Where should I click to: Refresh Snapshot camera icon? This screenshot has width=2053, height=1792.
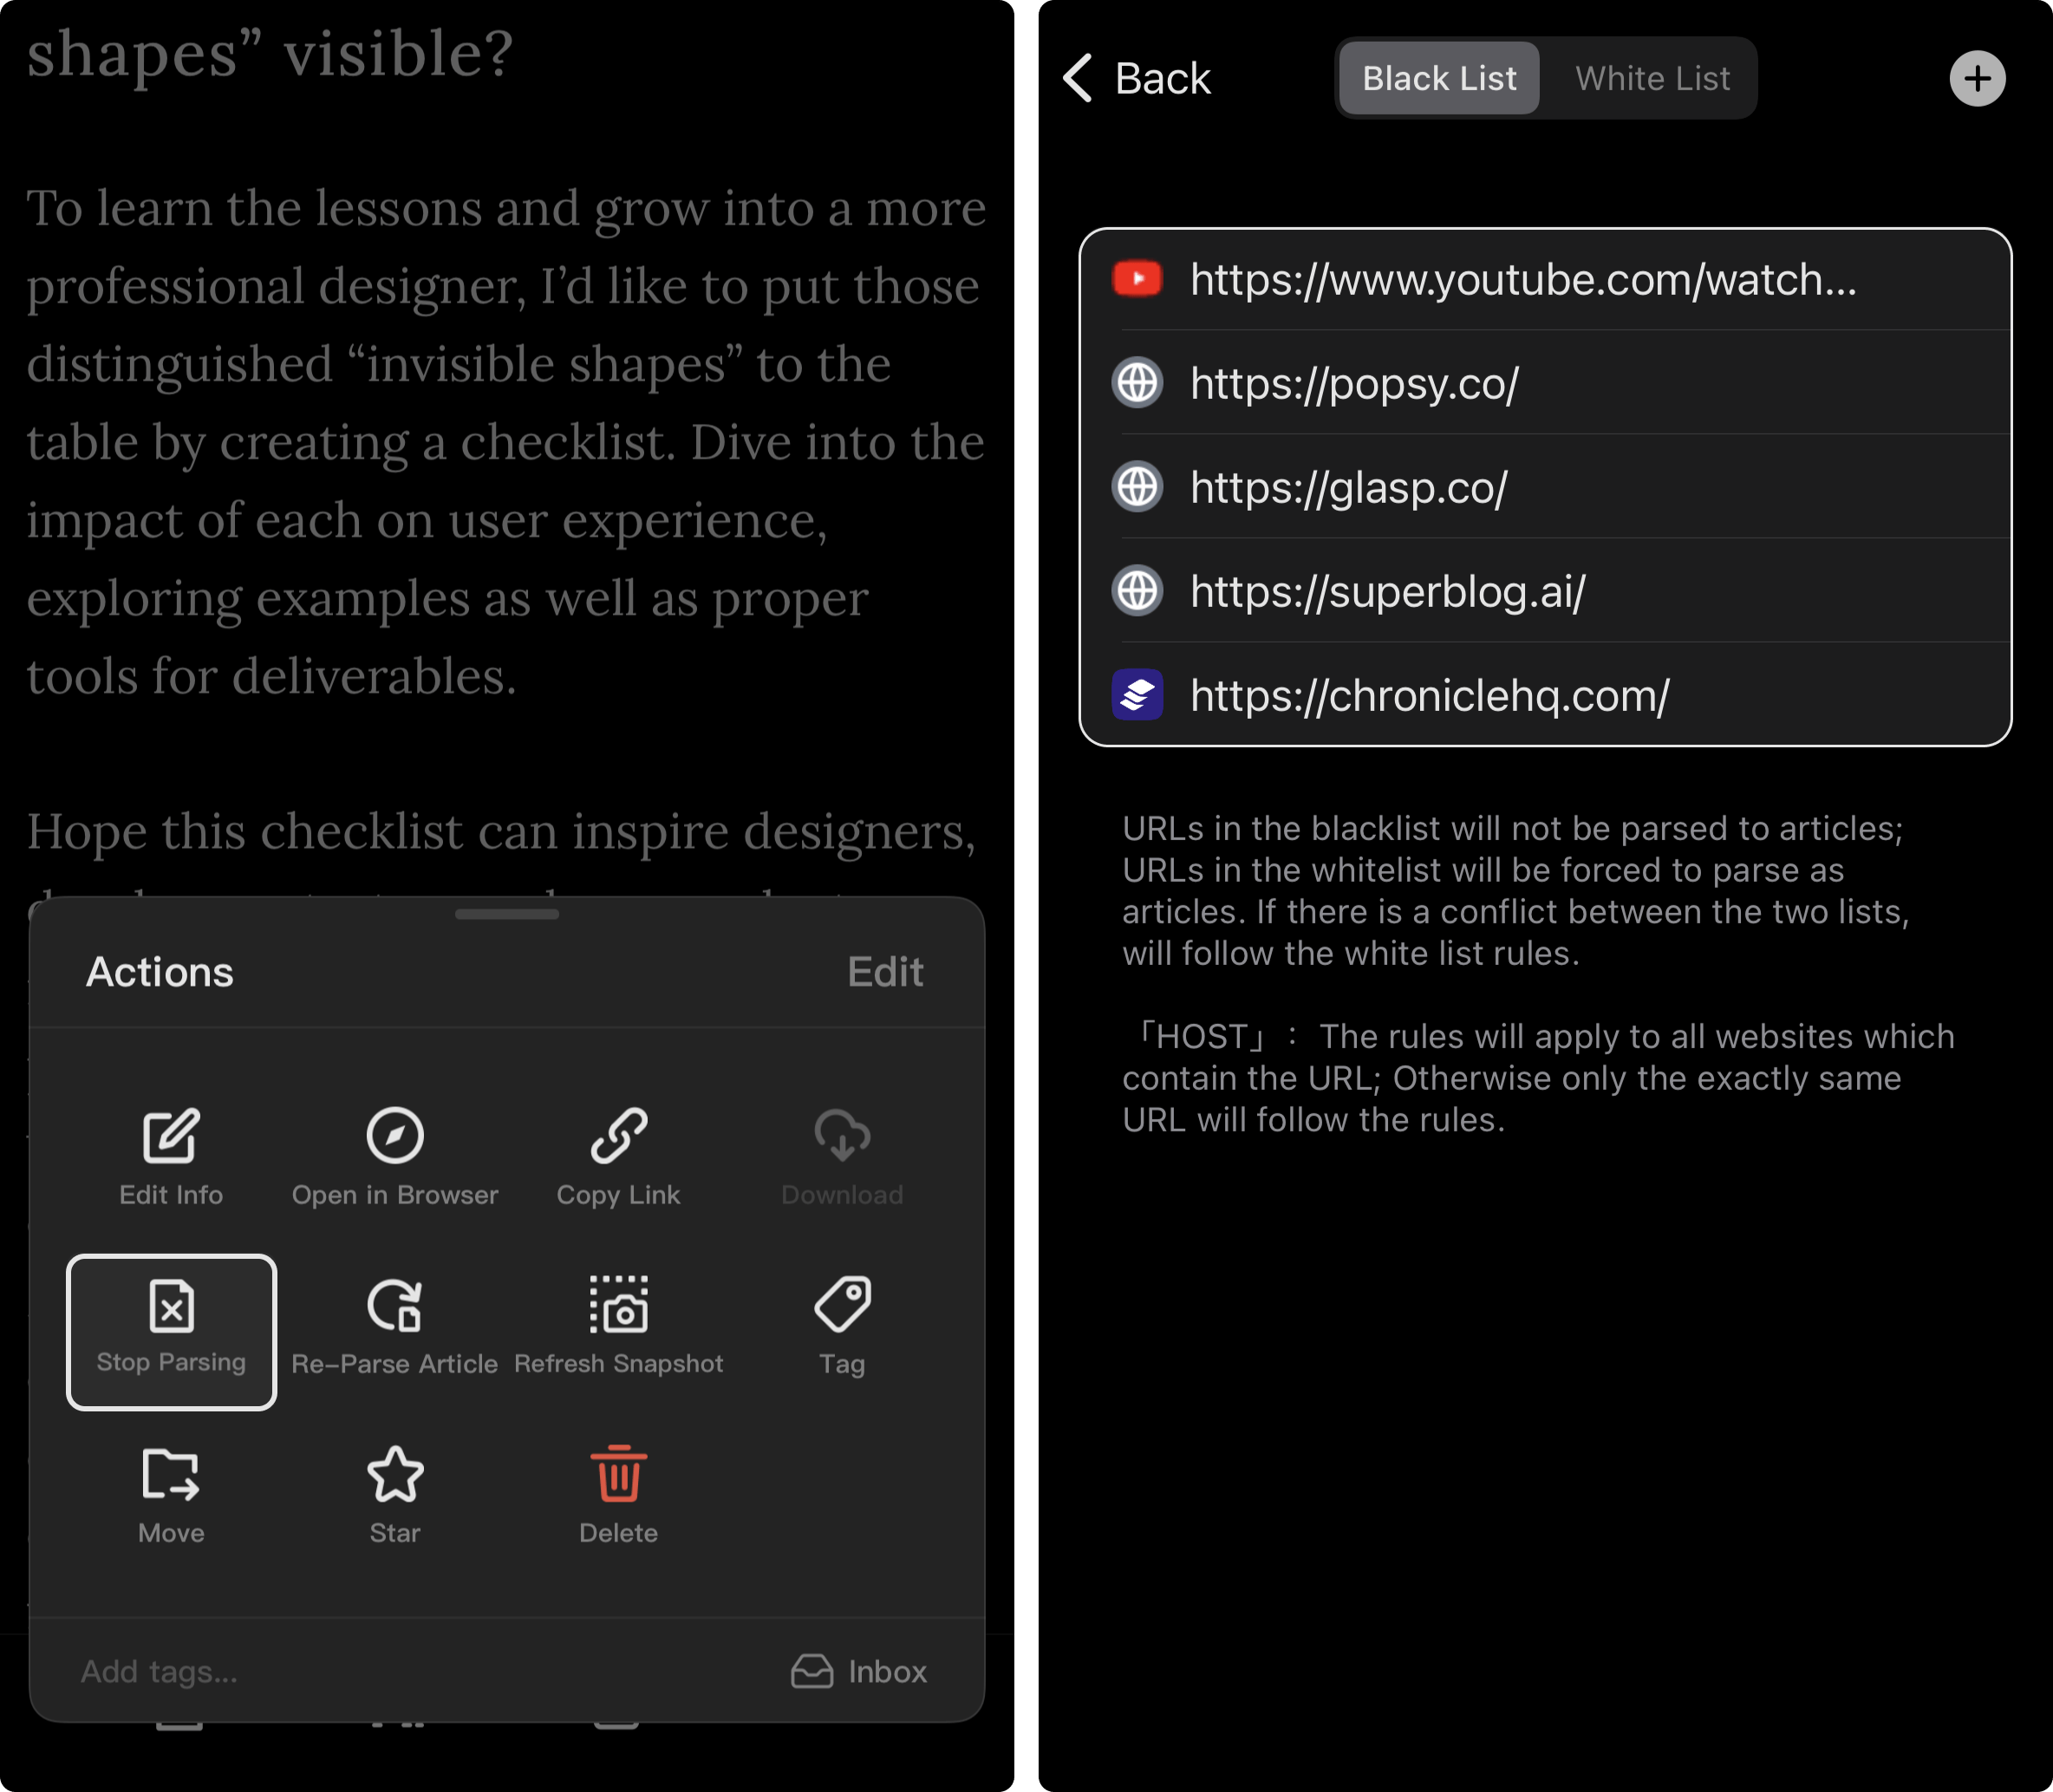(x=618, y=1304)
